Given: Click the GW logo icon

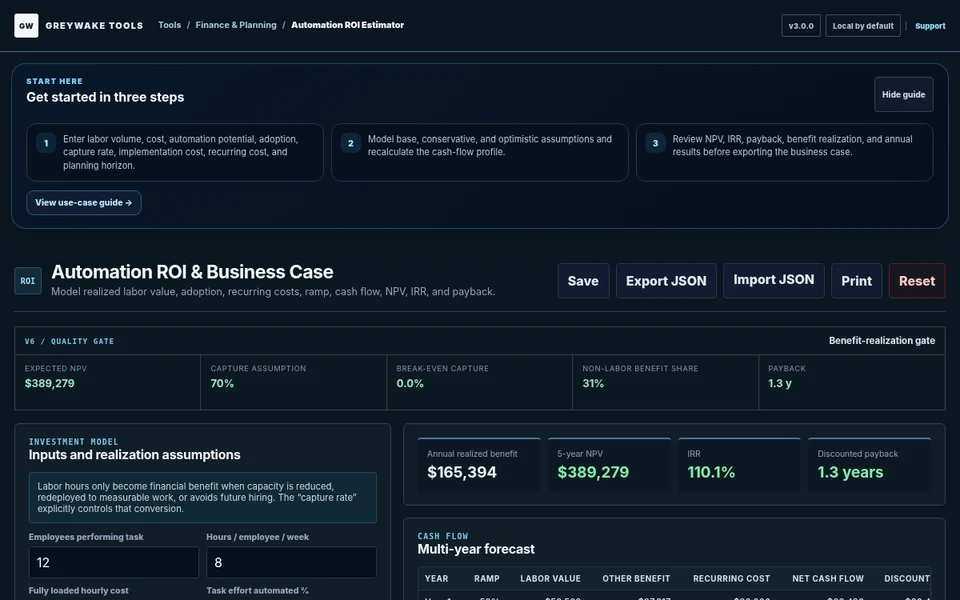Looking at the screenshot, I should pyautogui.click(x=26, y=26).
